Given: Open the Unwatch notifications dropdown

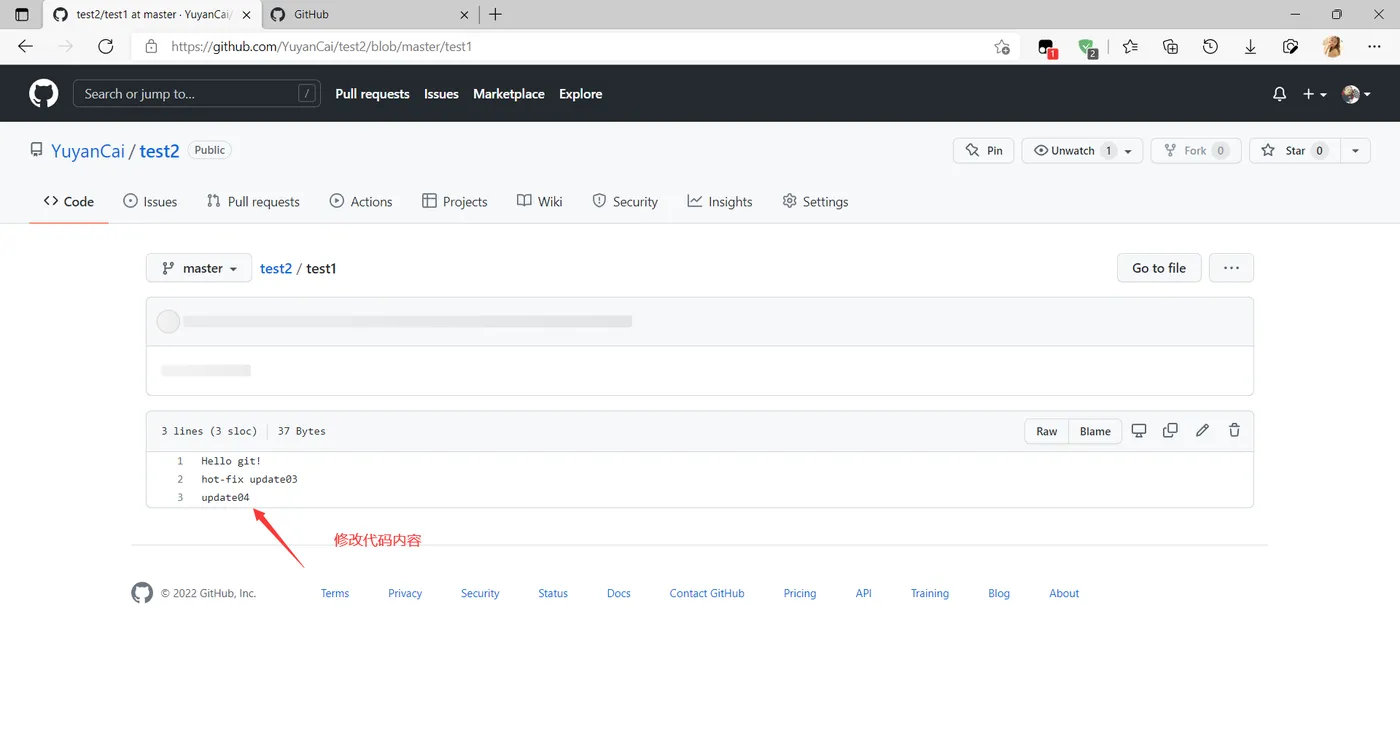Looking at the screenshot, I should point(1082,151).
